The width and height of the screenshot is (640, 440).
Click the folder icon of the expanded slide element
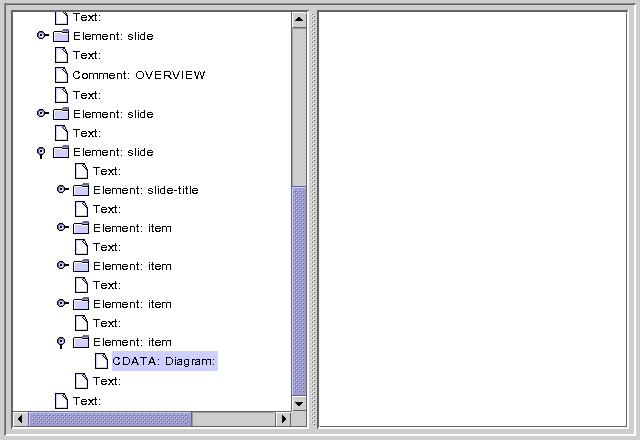pos(61,152)
